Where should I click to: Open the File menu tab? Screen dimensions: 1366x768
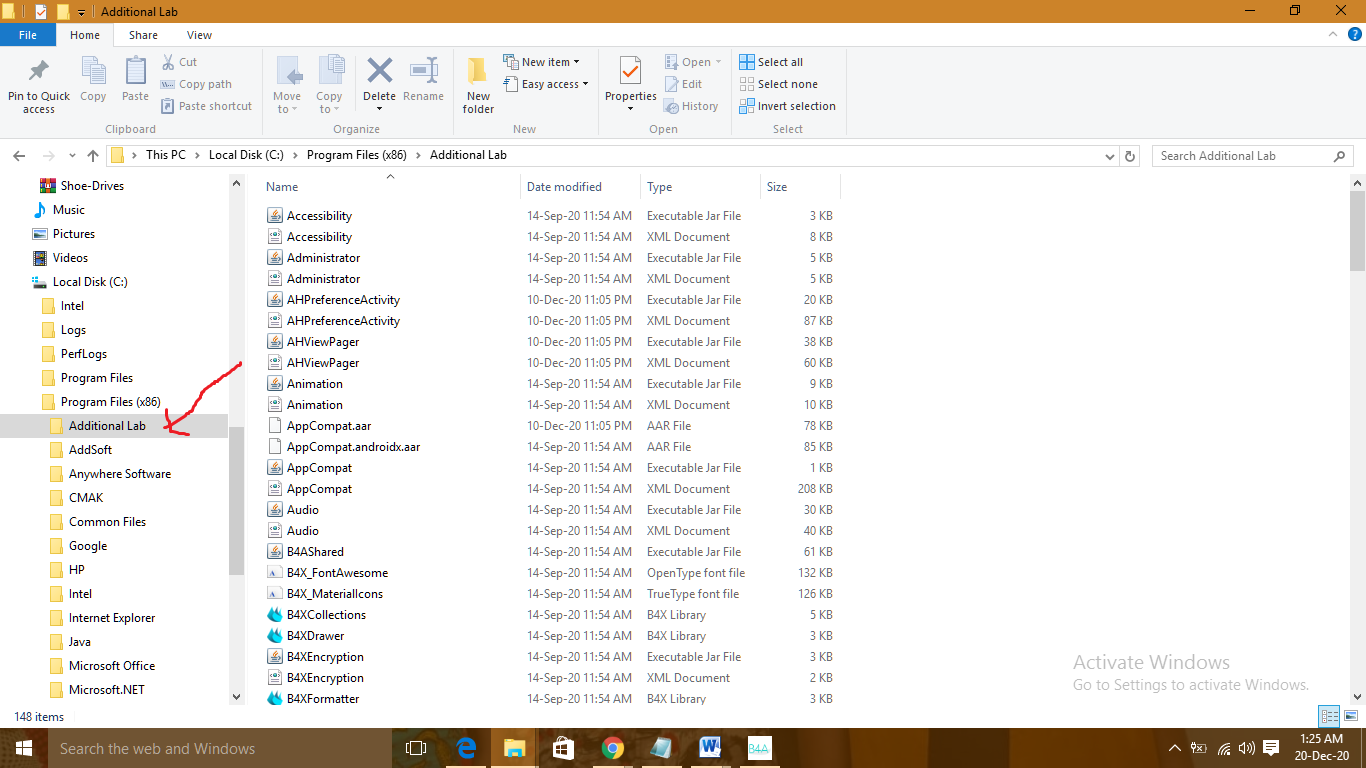pyautogui.click(x=28, y=35)
